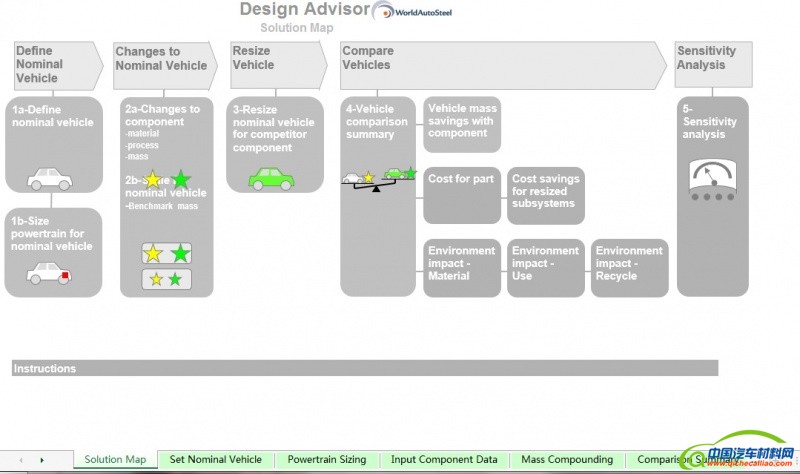Select Environment impact - Recycle box
800x474 pixels.
click(629, 267)
